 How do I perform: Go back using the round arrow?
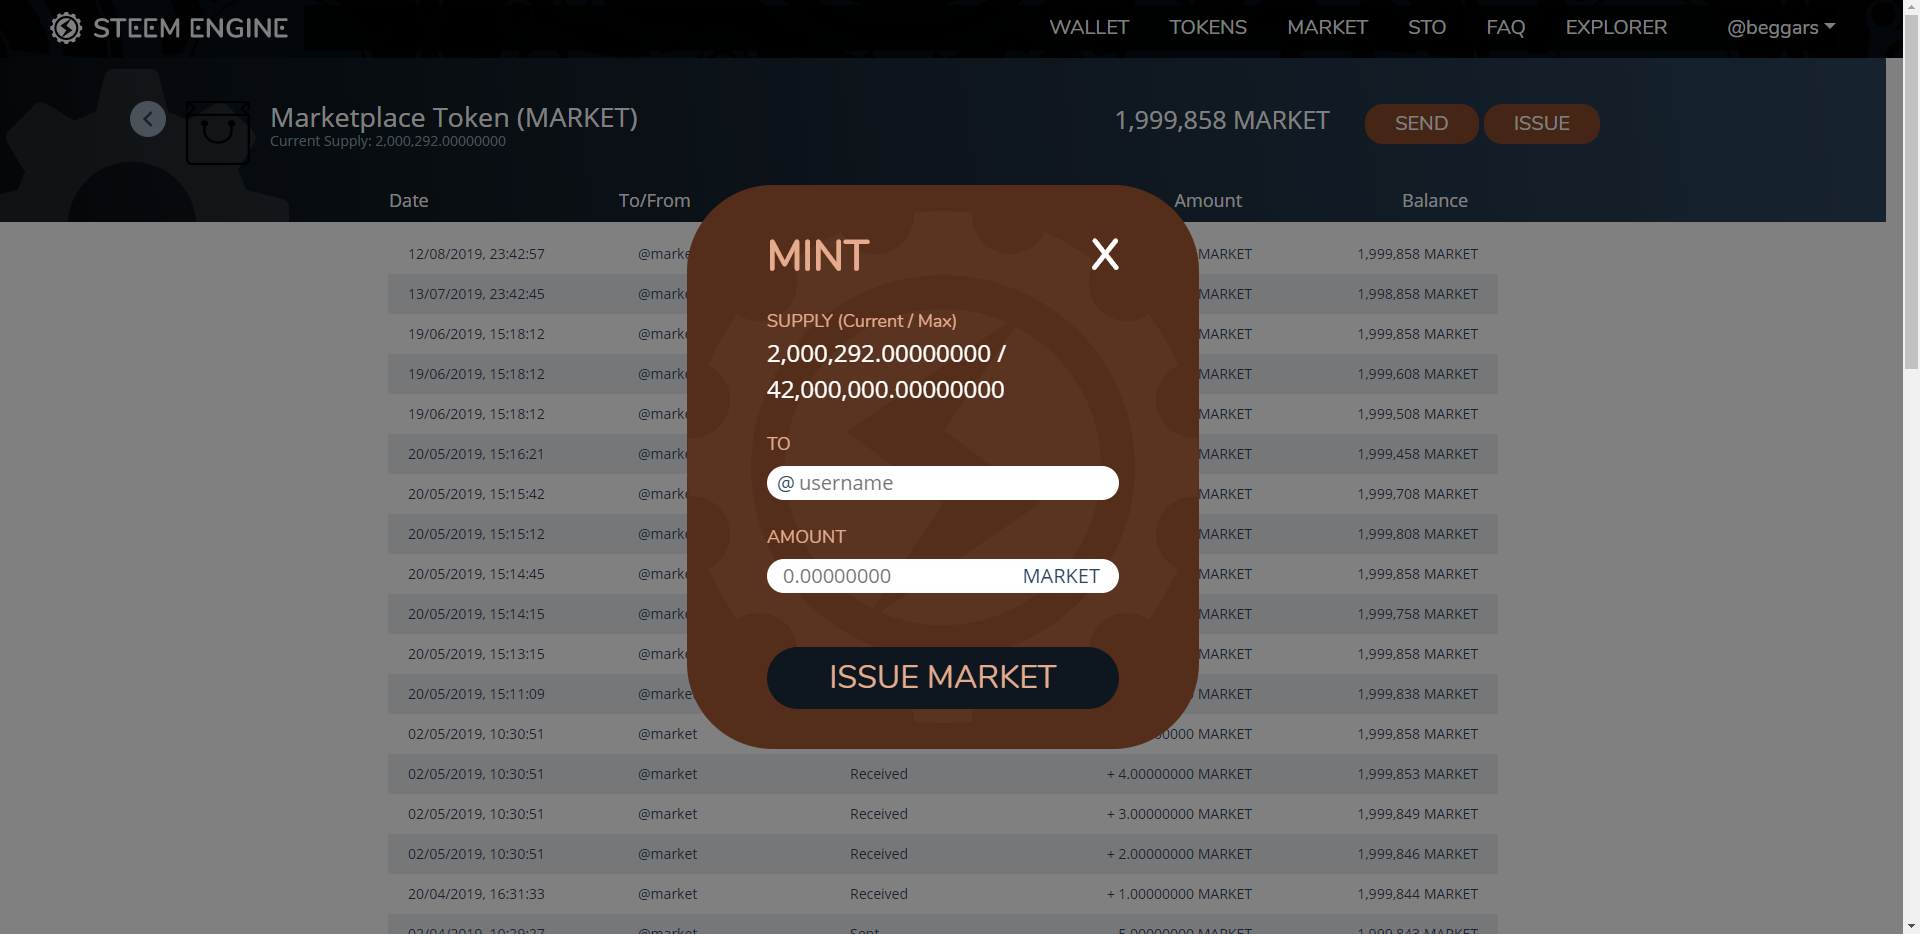click(148, 119)
